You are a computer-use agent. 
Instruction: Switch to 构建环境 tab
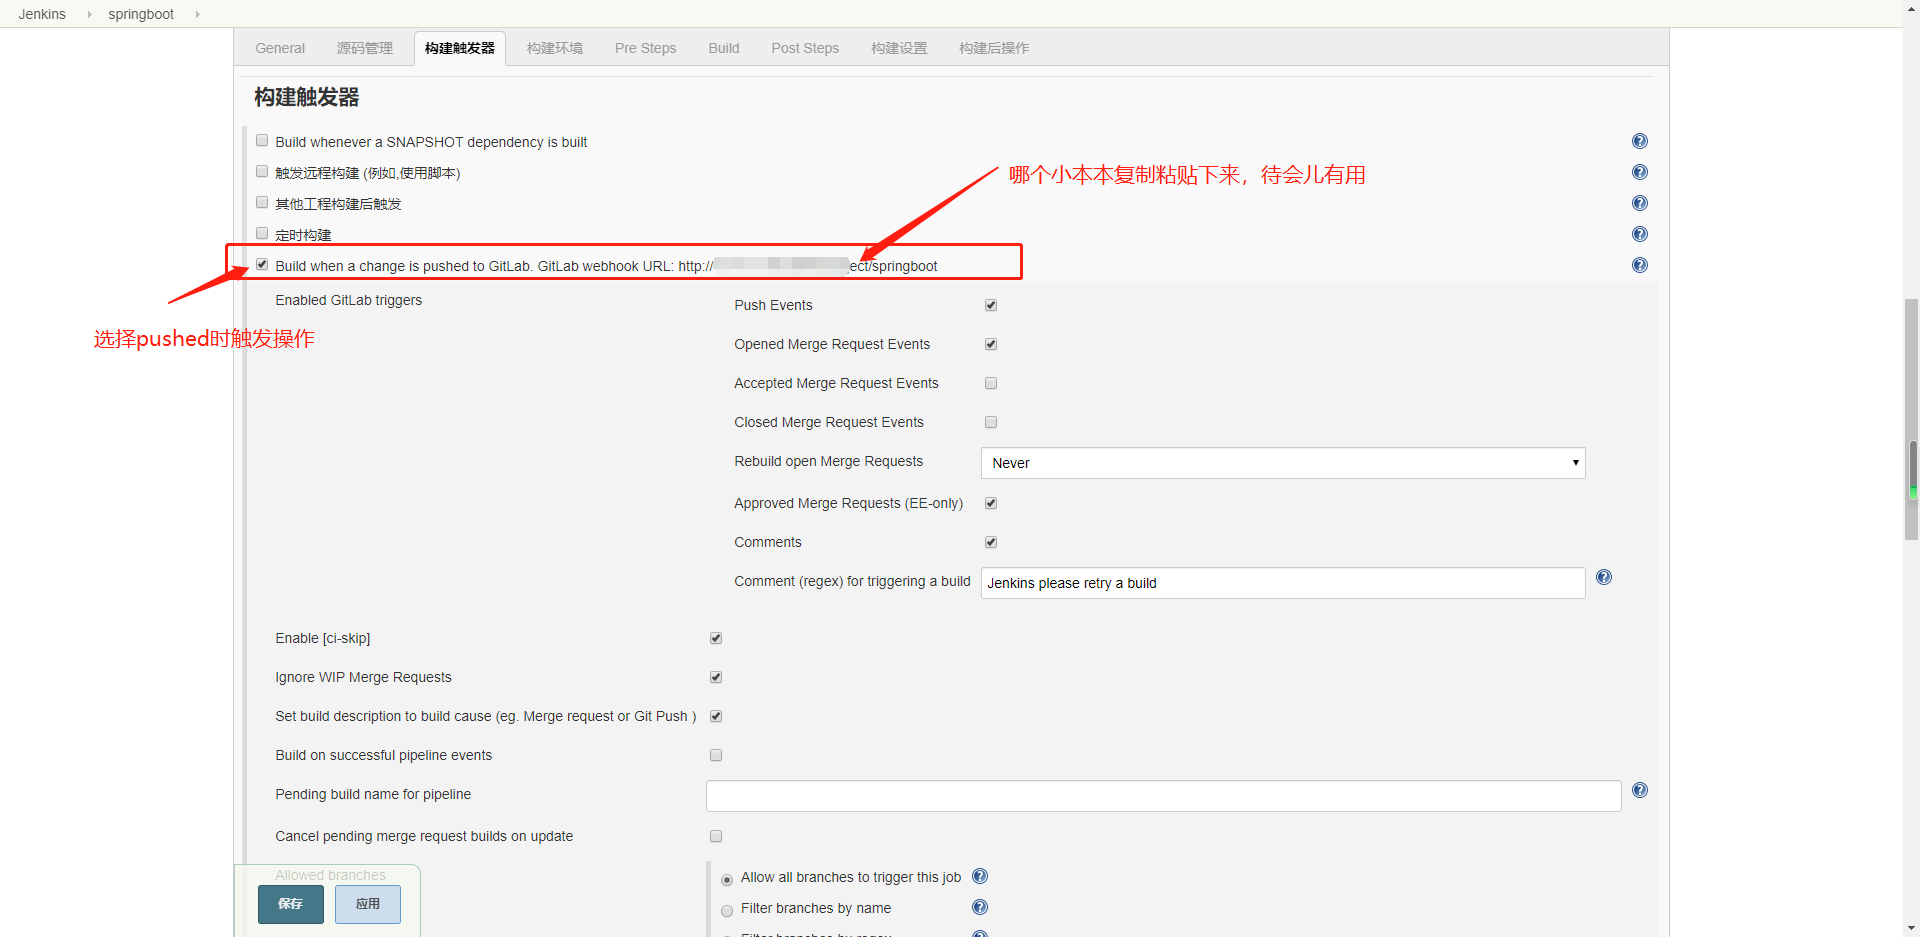tap(555, 48)
